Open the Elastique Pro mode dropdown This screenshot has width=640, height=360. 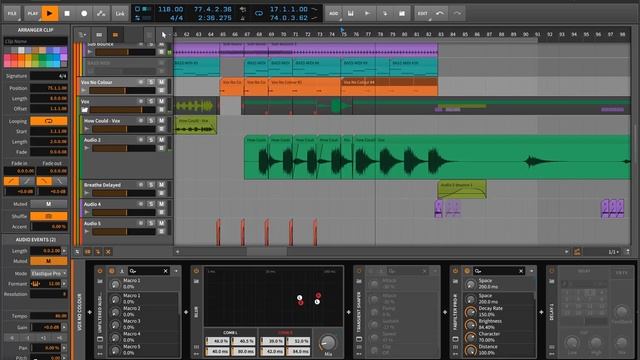click(x=49, y=273)
